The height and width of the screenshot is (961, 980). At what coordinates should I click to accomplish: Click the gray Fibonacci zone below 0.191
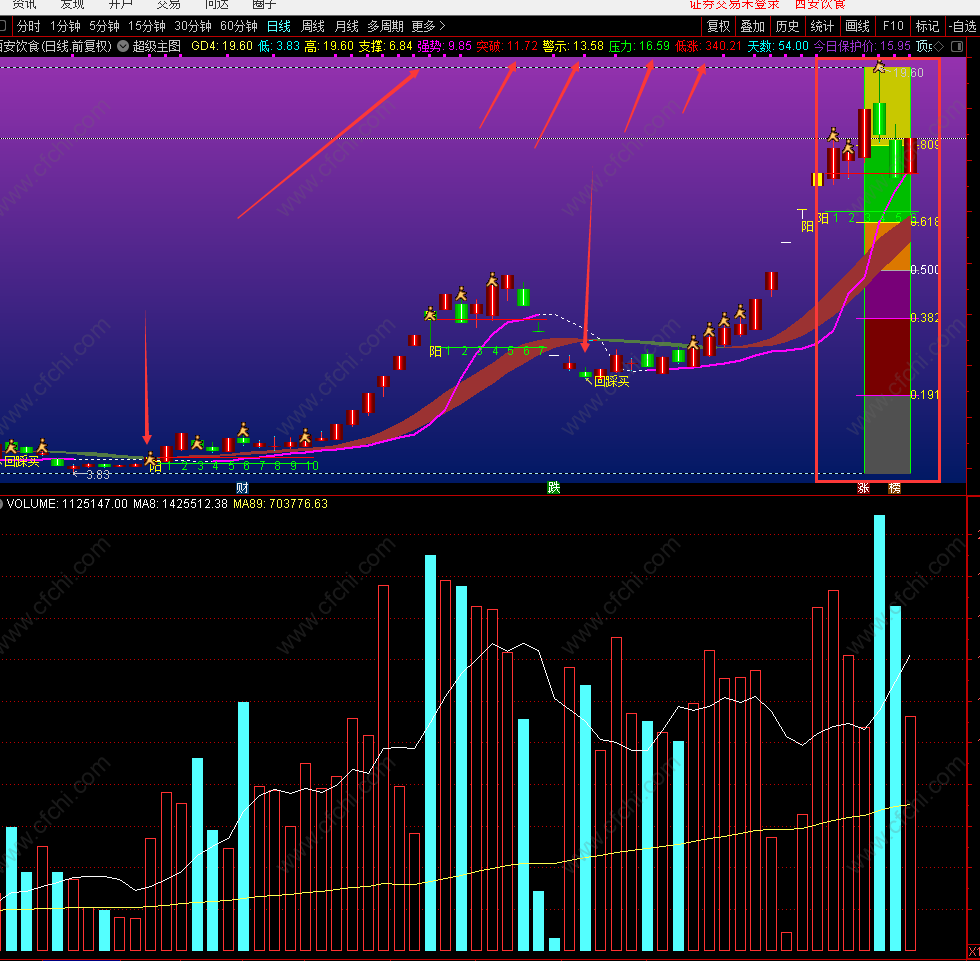(887, 434)
